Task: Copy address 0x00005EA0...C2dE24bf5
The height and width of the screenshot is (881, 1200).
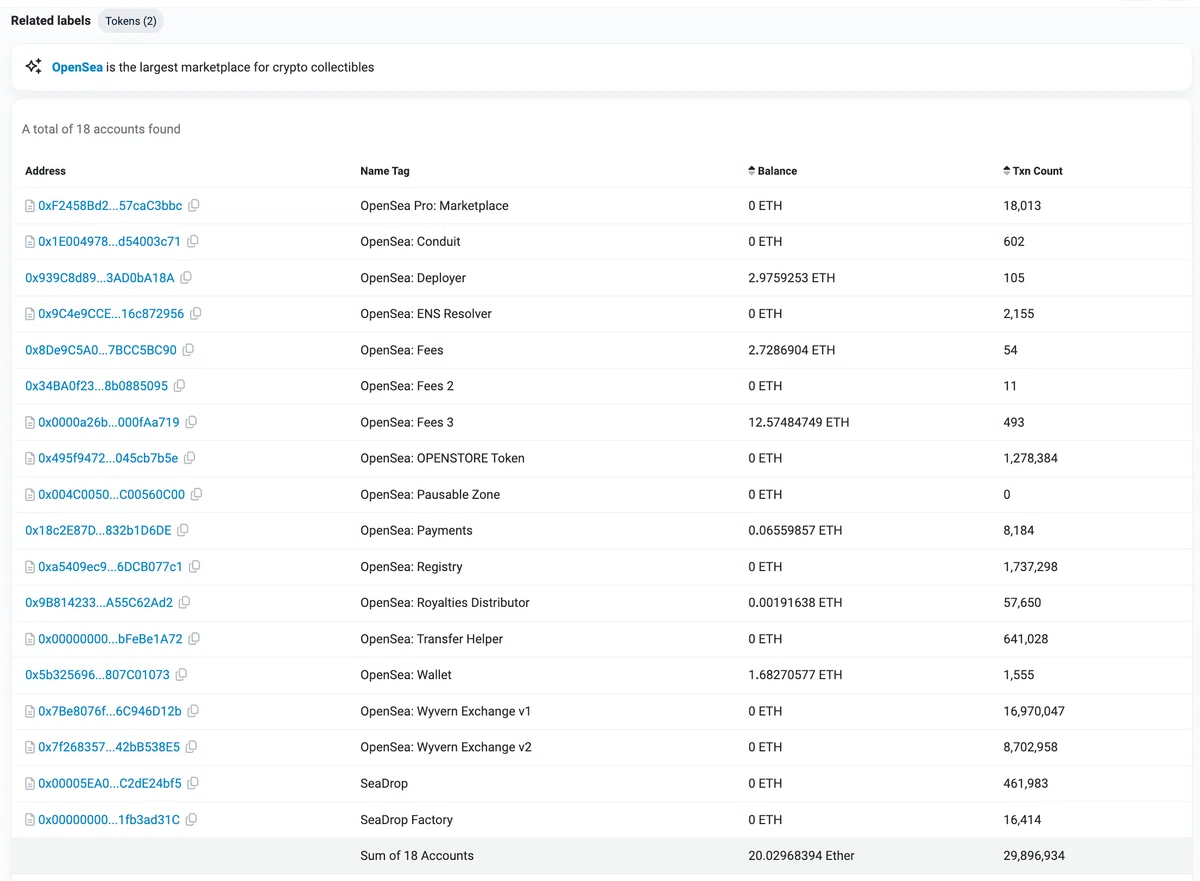Action: (194, 783)
